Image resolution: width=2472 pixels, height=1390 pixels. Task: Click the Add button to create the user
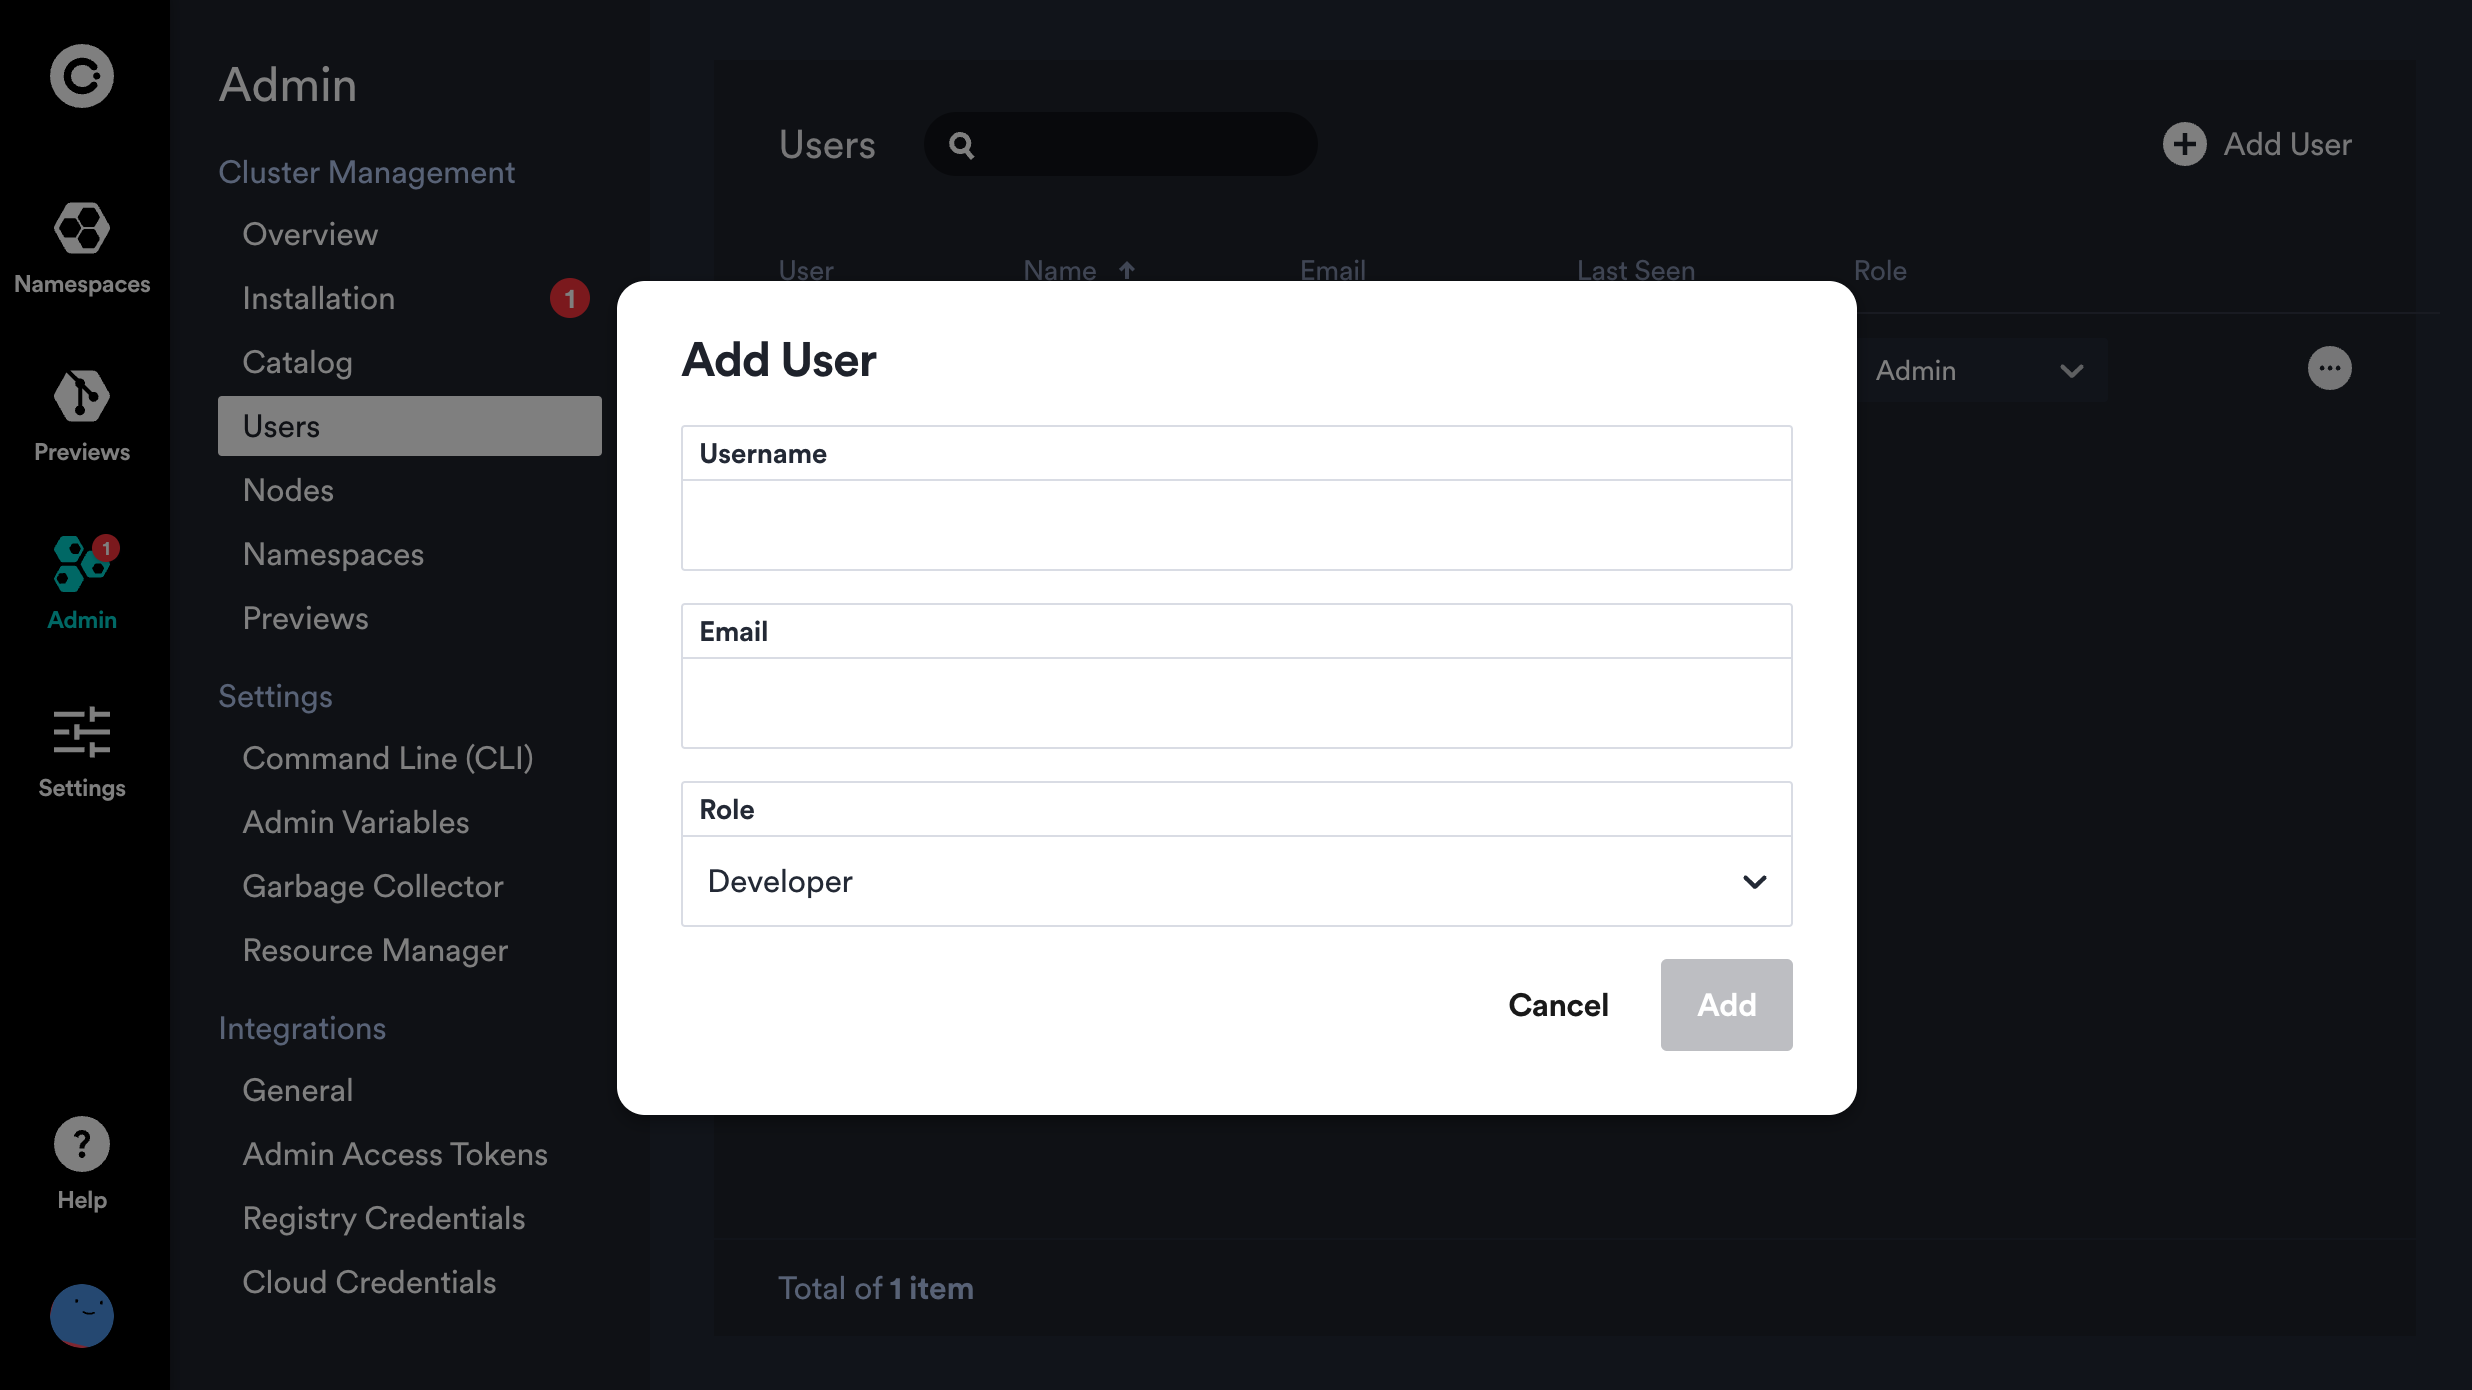point(1725,1005)
